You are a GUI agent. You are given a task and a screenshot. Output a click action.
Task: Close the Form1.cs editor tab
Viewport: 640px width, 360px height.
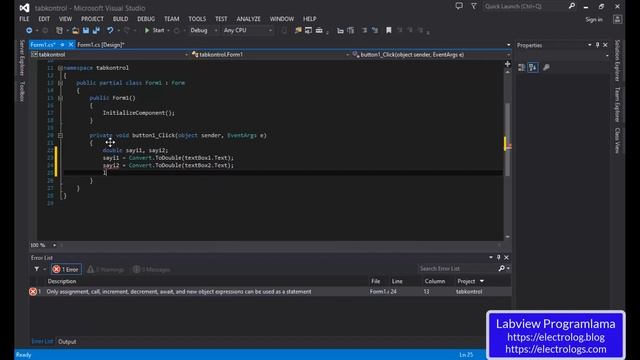click(x=71, y=44)
